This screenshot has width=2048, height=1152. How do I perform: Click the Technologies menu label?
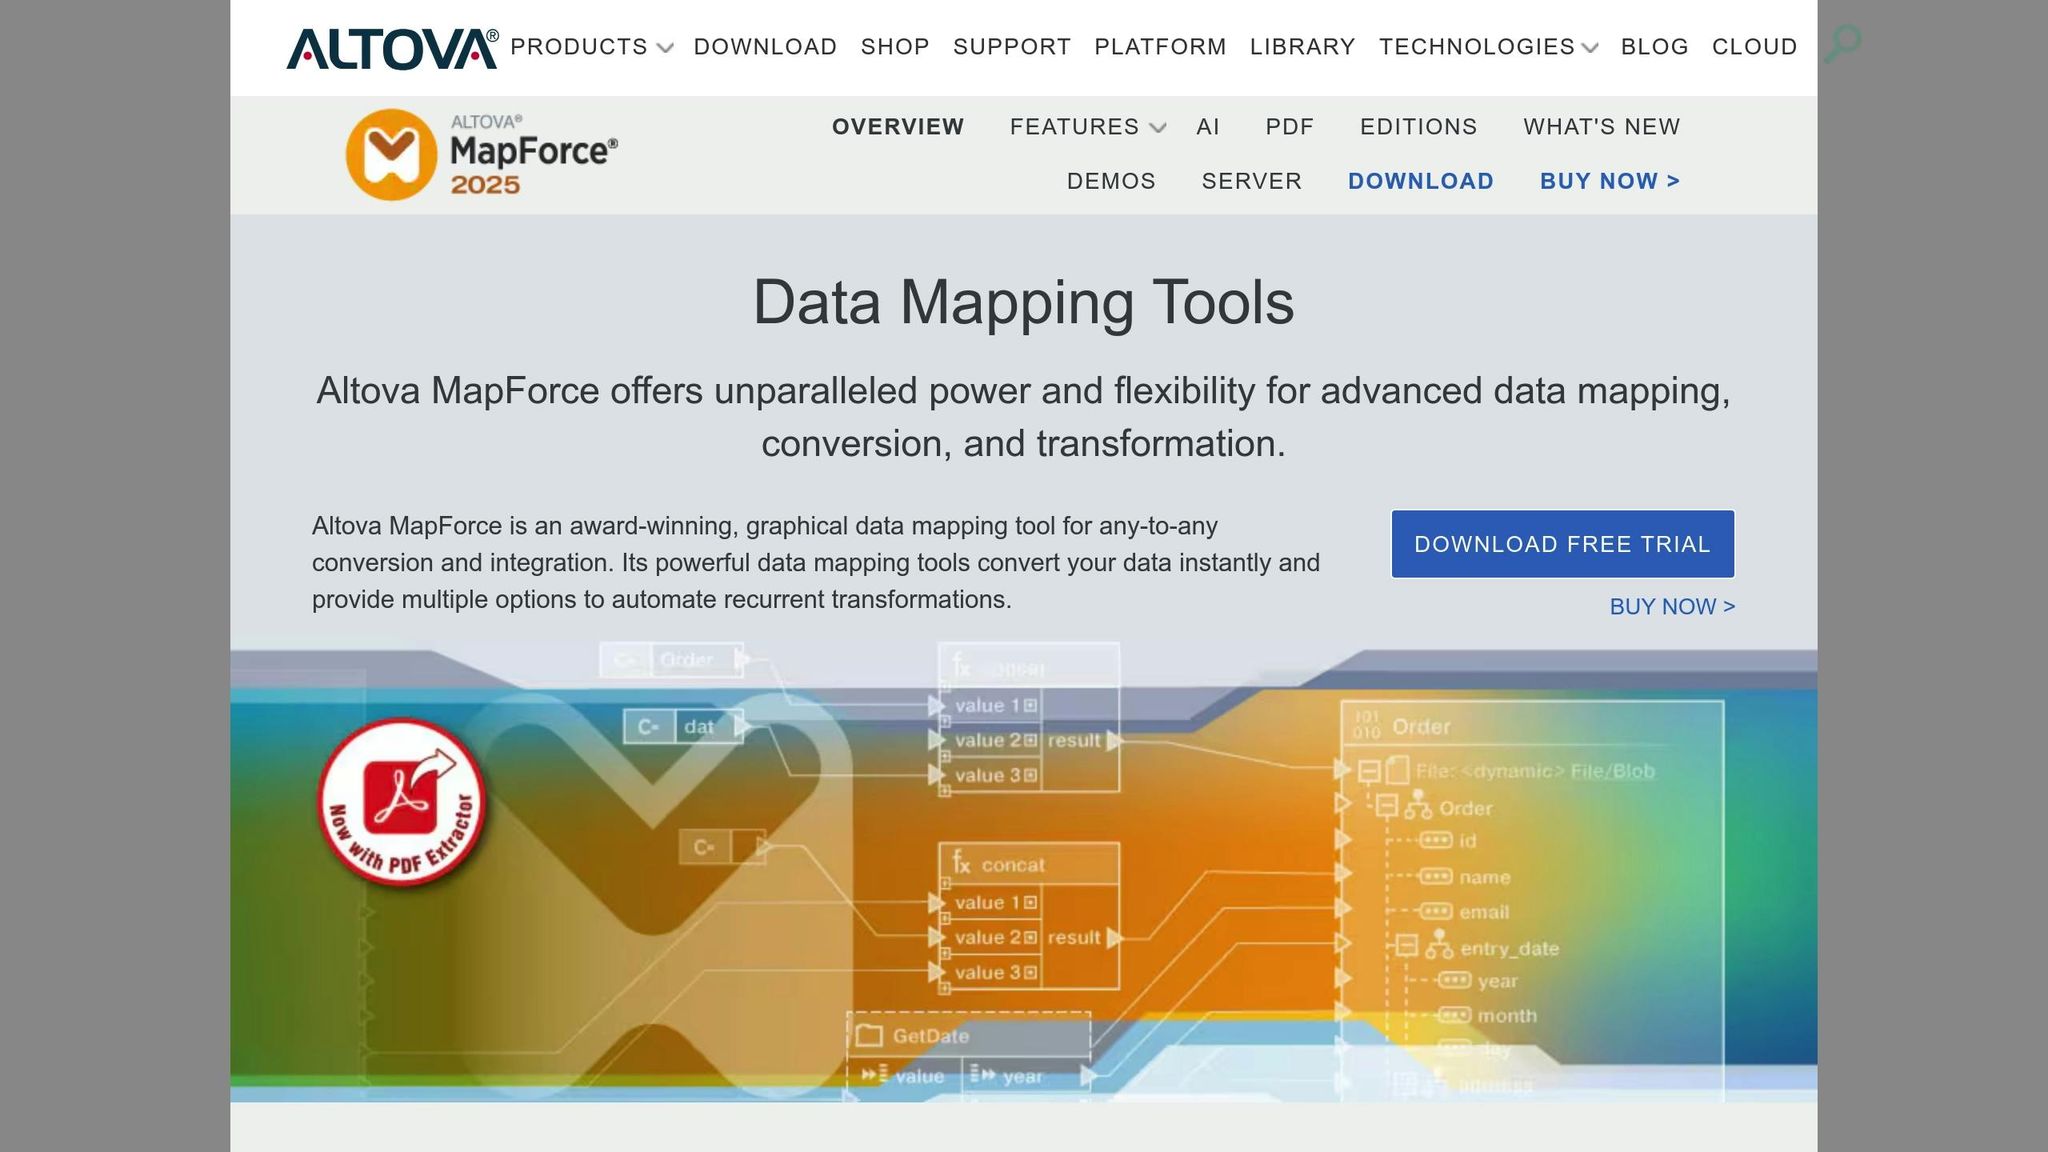click(x=1476, y=47)
